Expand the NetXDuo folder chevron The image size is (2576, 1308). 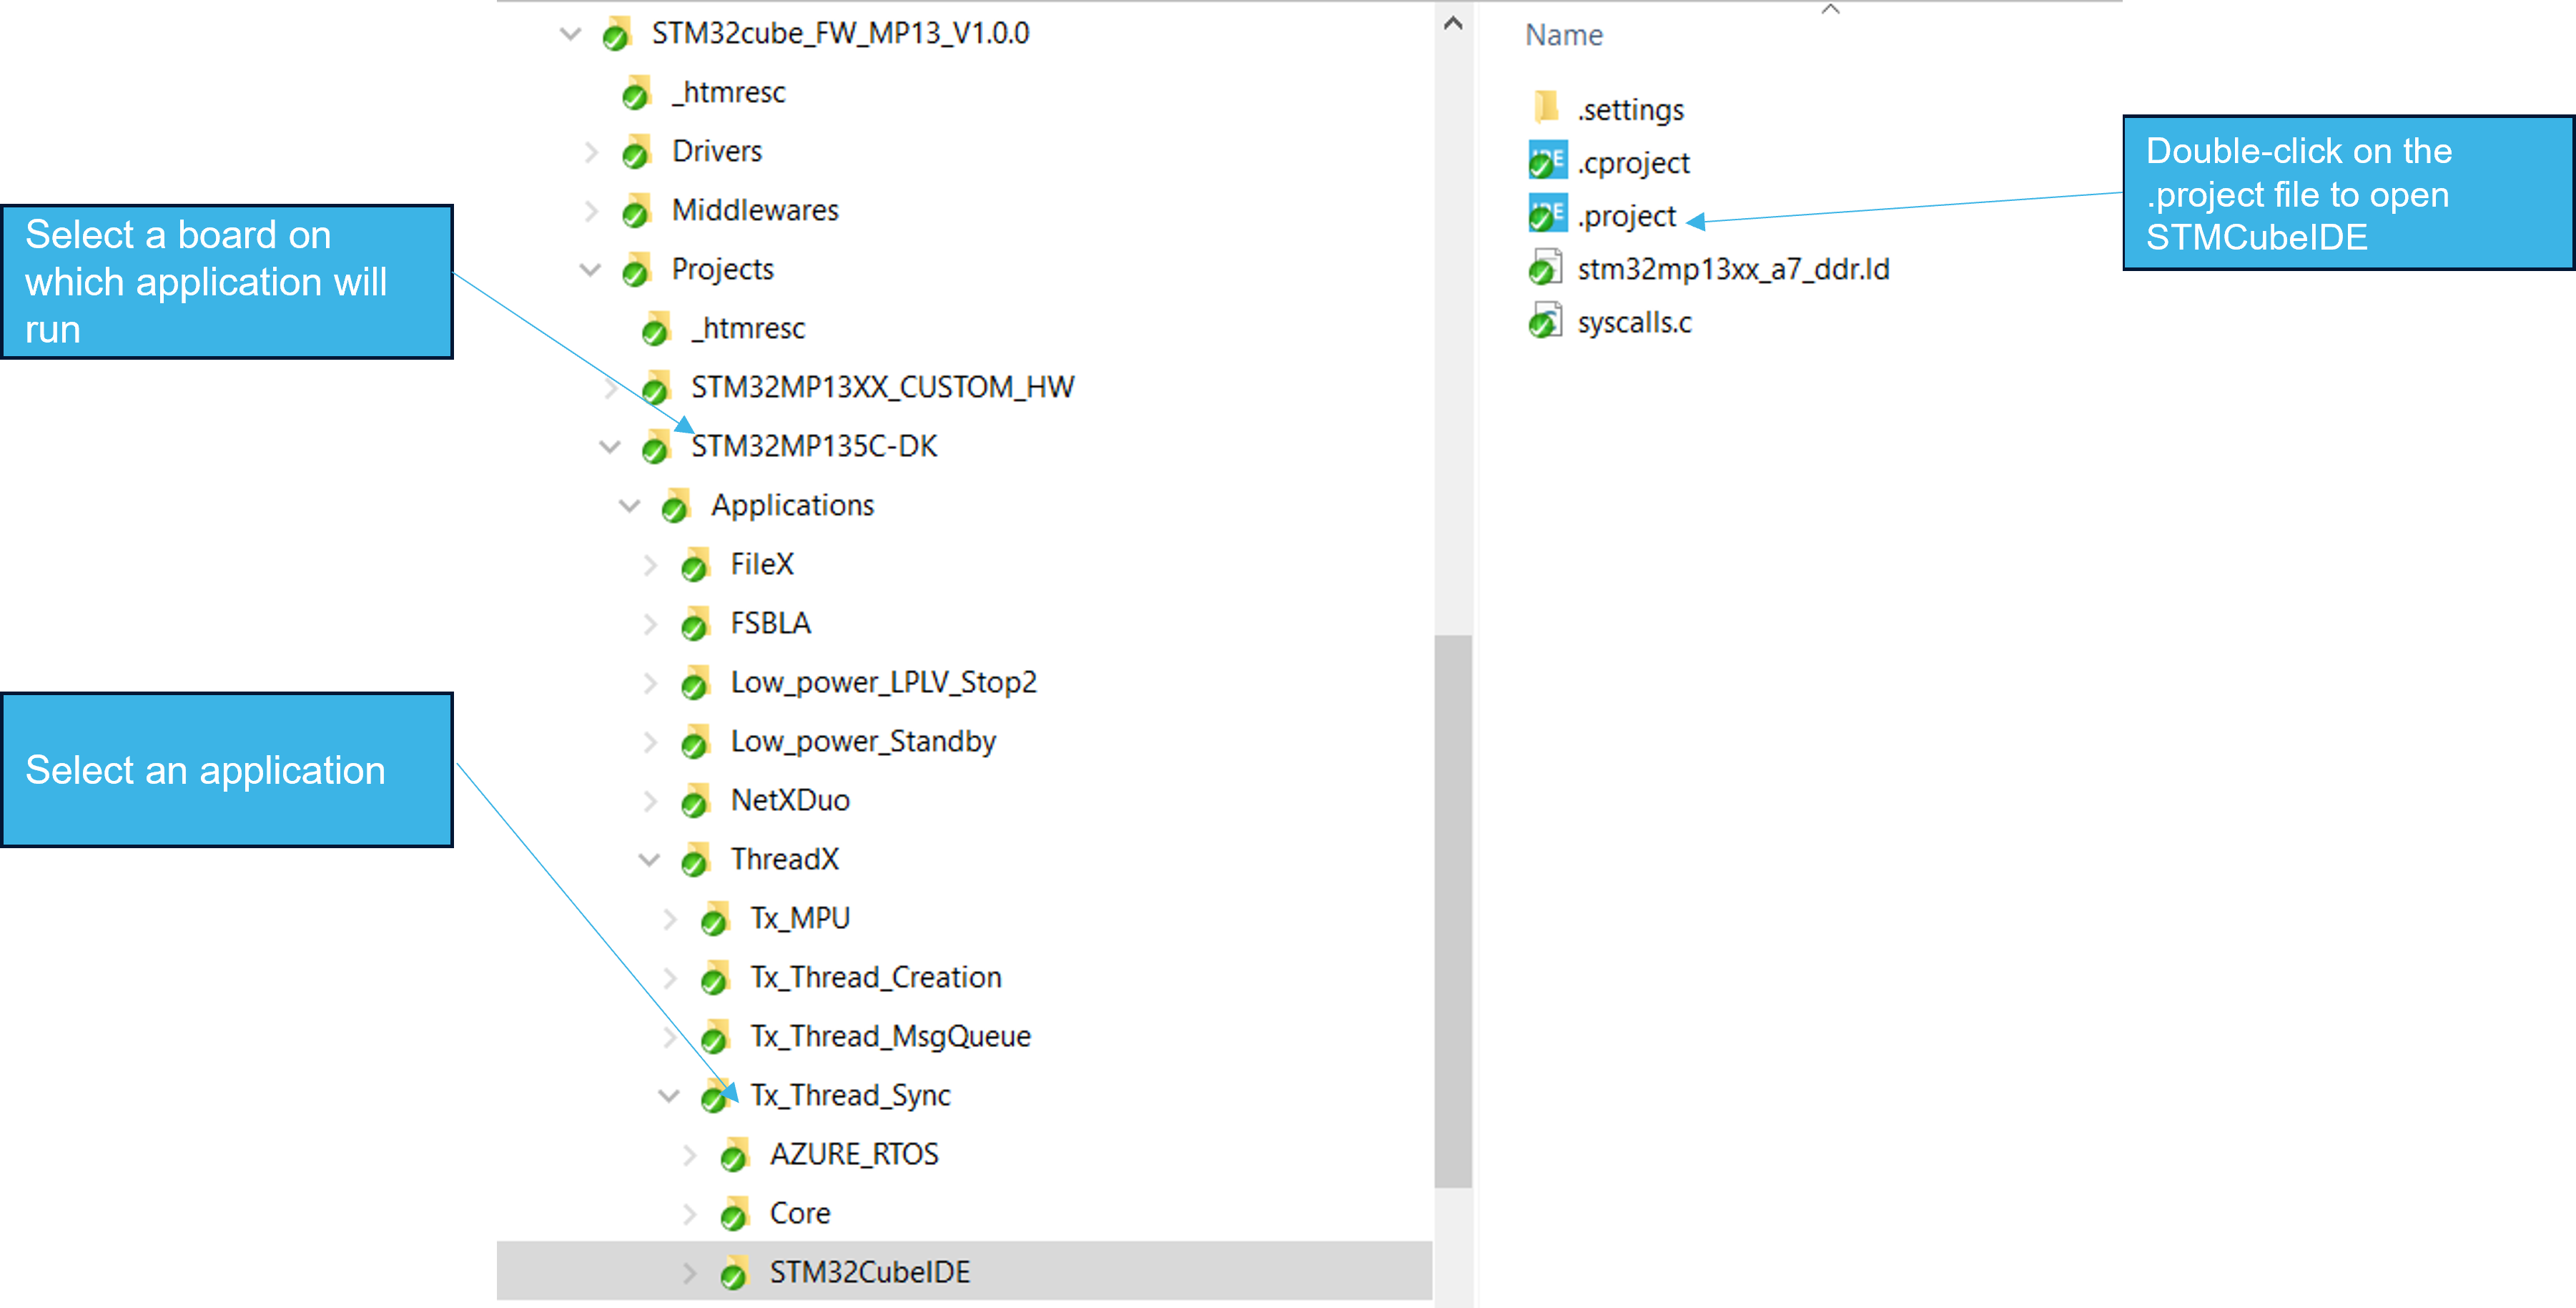pos(650,801)
